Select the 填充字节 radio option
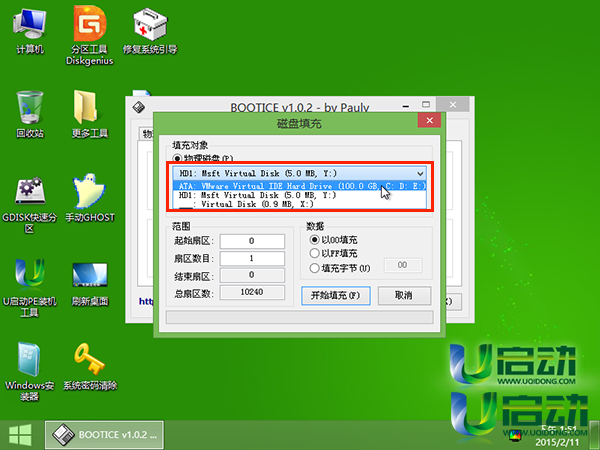Image resolution: width=600 pixels, height=450 pixels. tap(314, 268)
